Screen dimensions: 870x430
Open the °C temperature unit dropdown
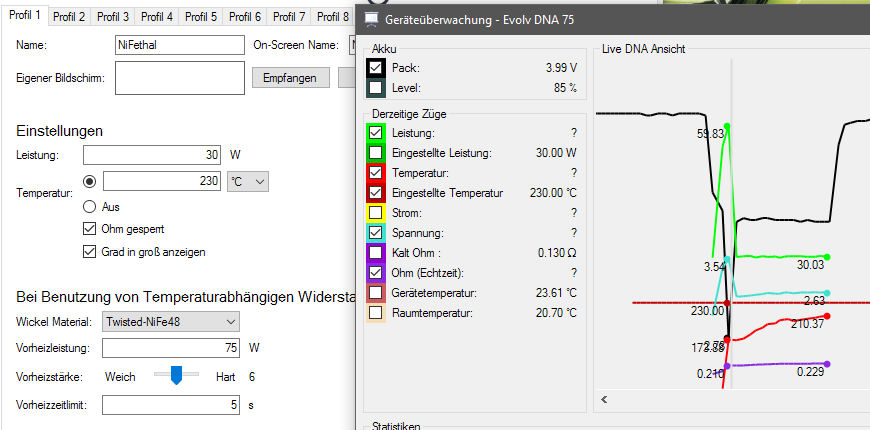[248, 181]
